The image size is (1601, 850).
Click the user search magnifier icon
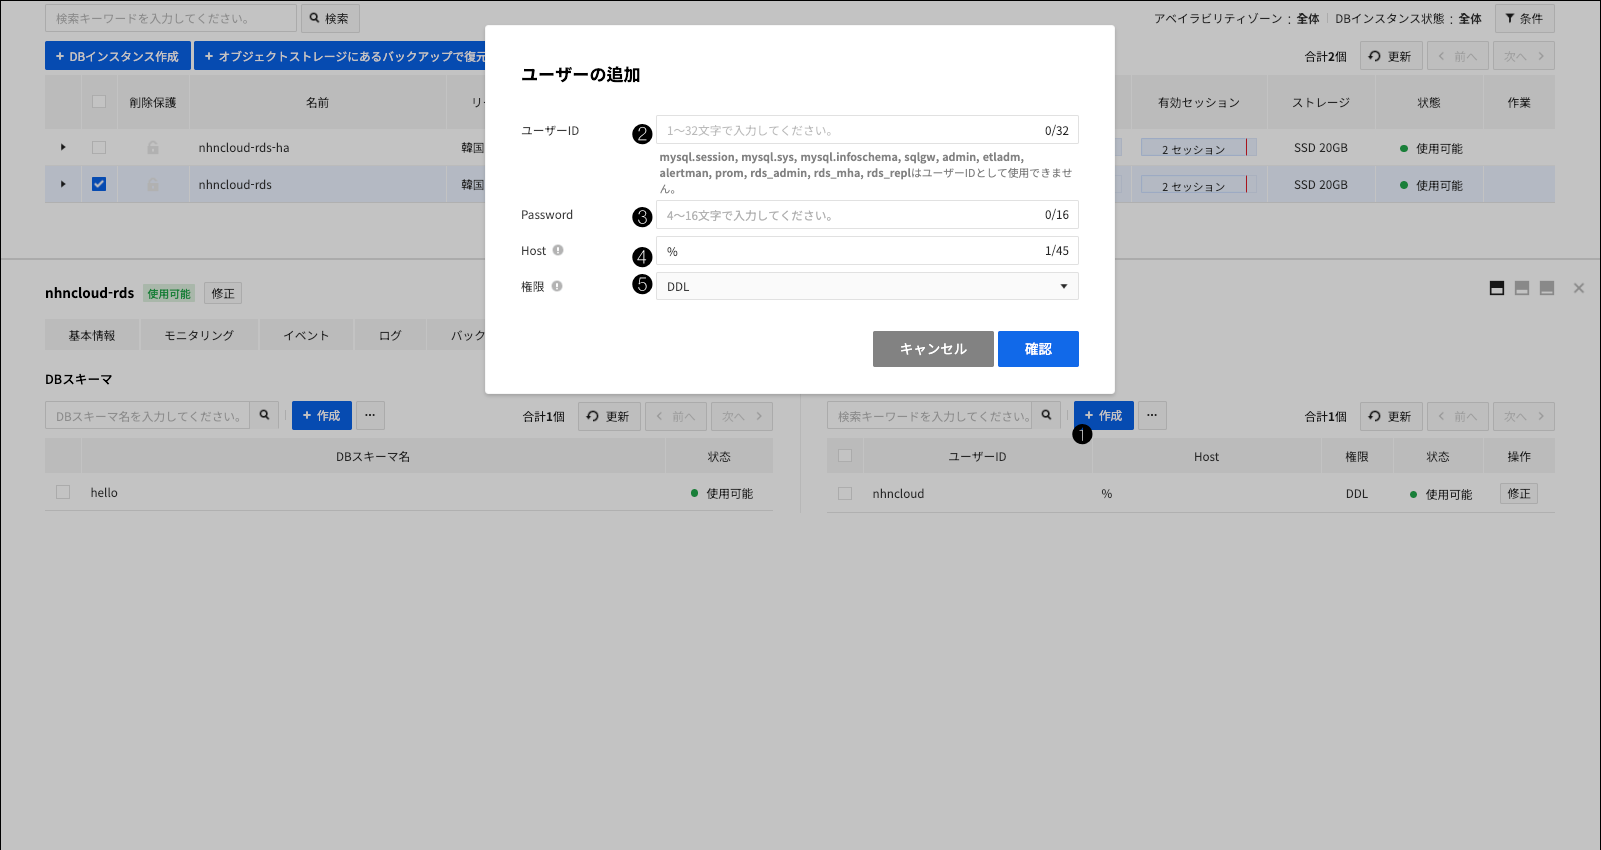point(1046,415)
